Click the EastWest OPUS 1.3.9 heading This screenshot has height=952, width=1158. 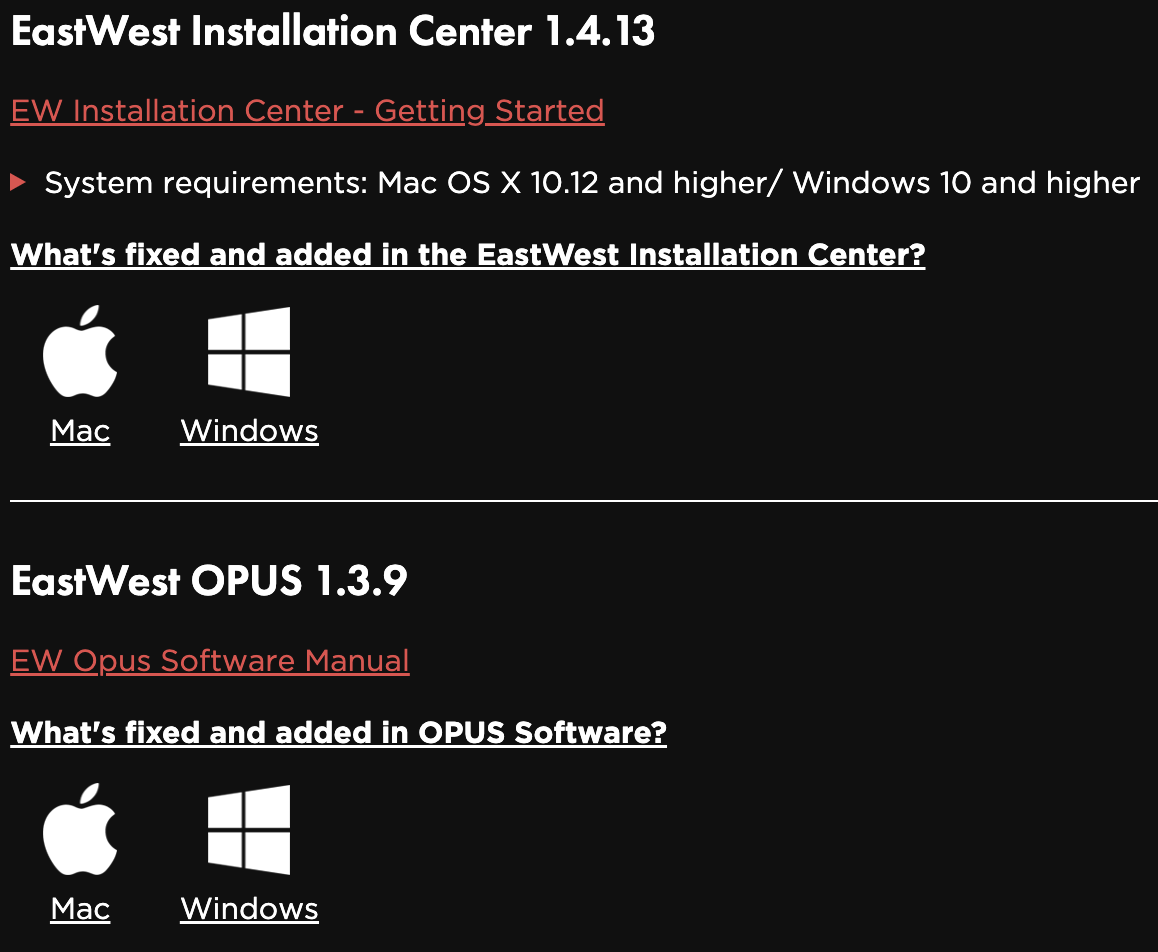[208, 580]
